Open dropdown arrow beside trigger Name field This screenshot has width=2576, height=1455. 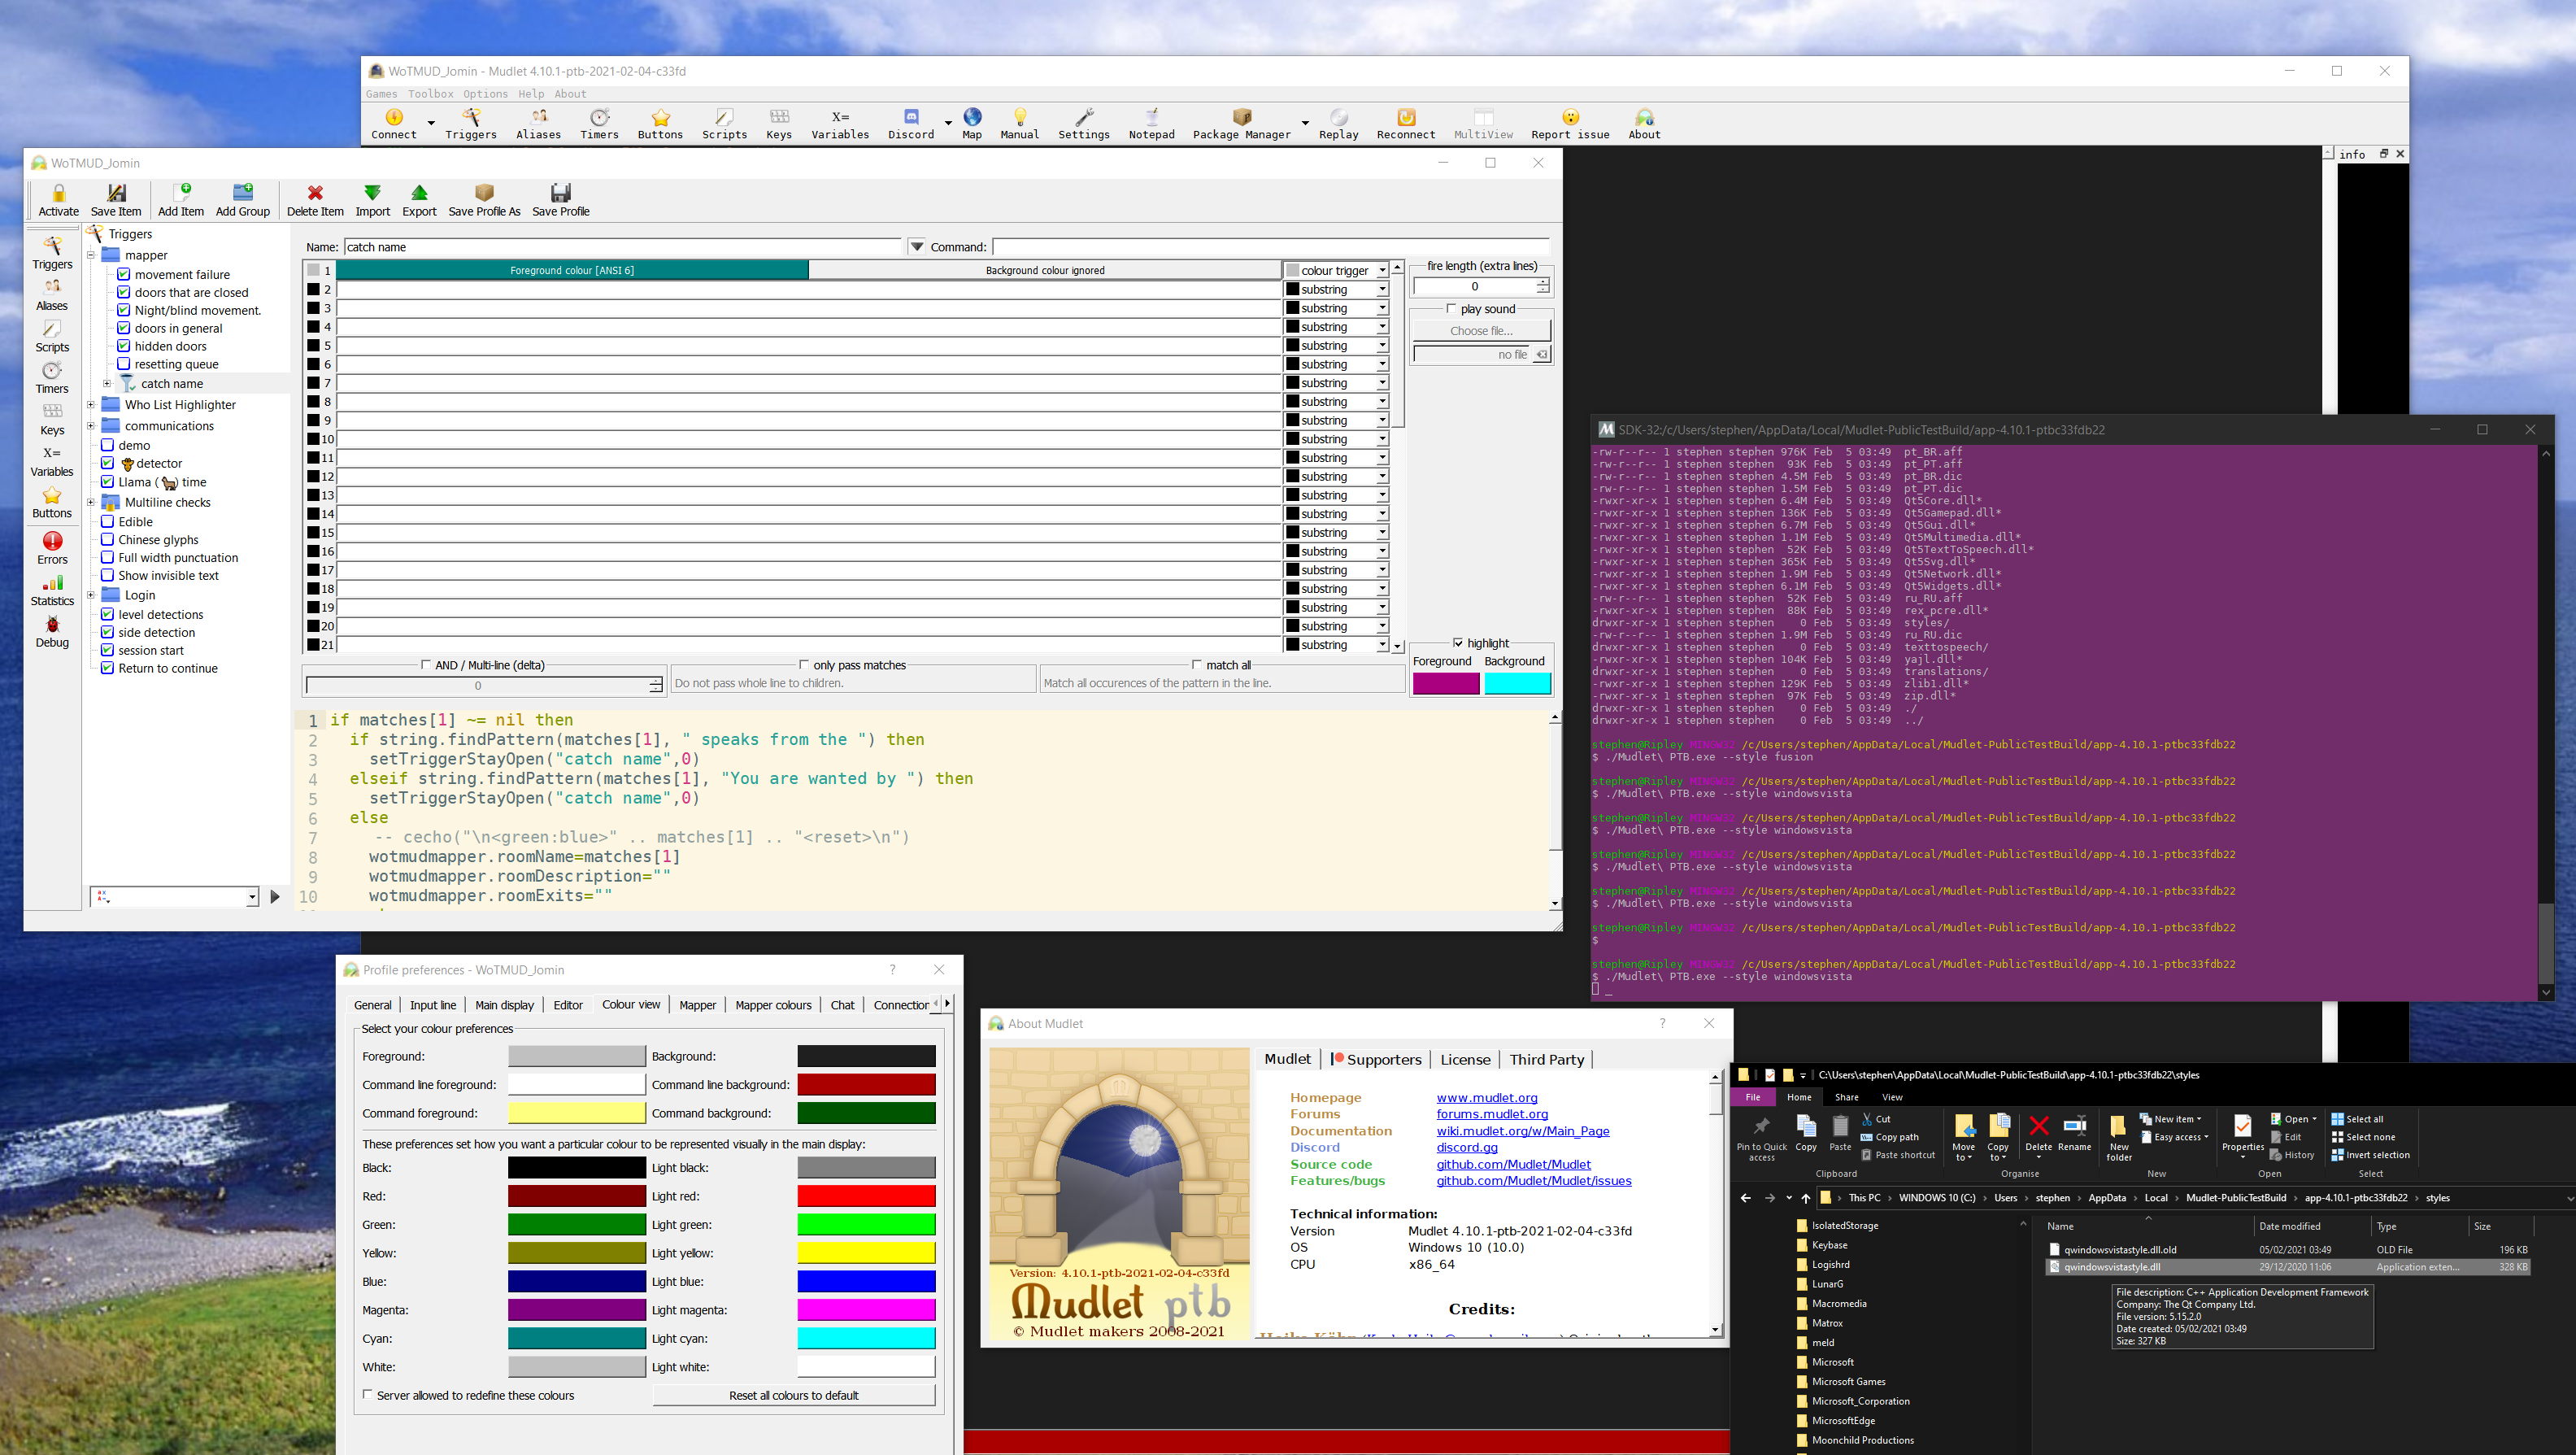(x=917, y=247)
